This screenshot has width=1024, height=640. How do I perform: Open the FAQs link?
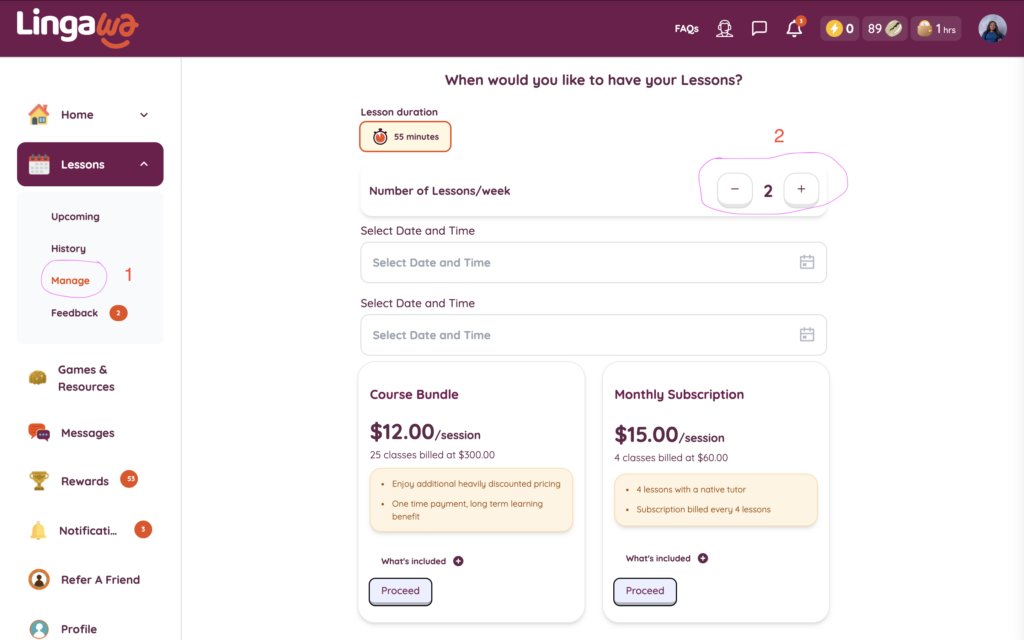click(686, 29)
